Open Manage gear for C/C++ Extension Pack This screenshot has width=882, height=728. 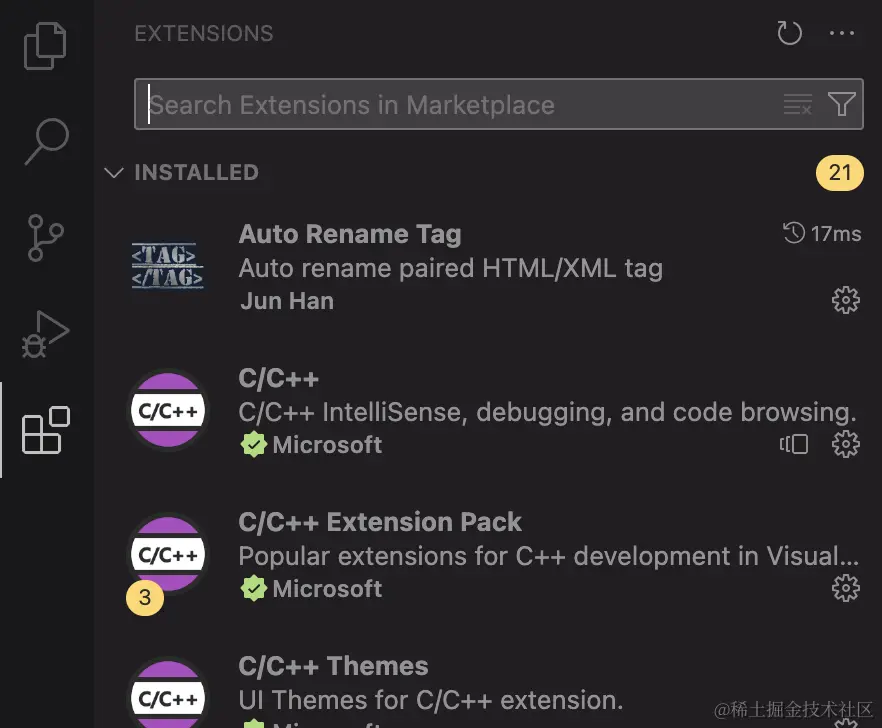(846, 588)
